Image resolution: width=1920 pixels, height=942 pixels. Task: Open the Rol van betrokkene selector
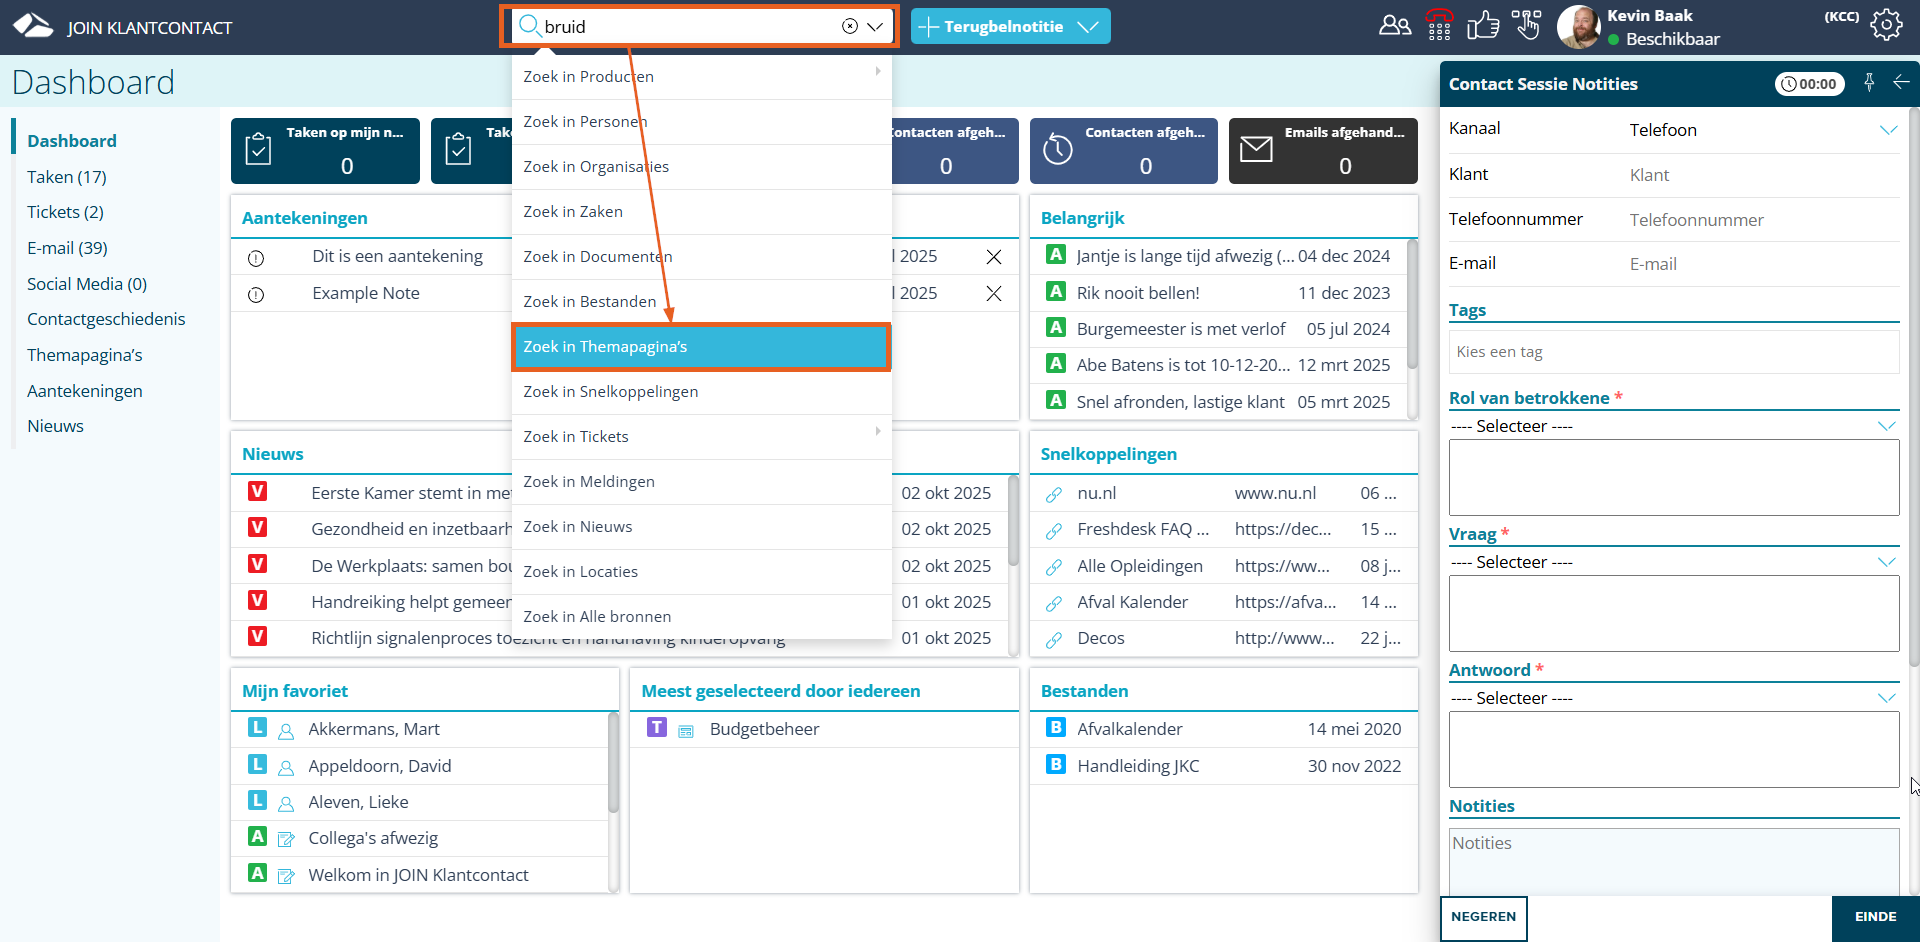coord(1673,426)
